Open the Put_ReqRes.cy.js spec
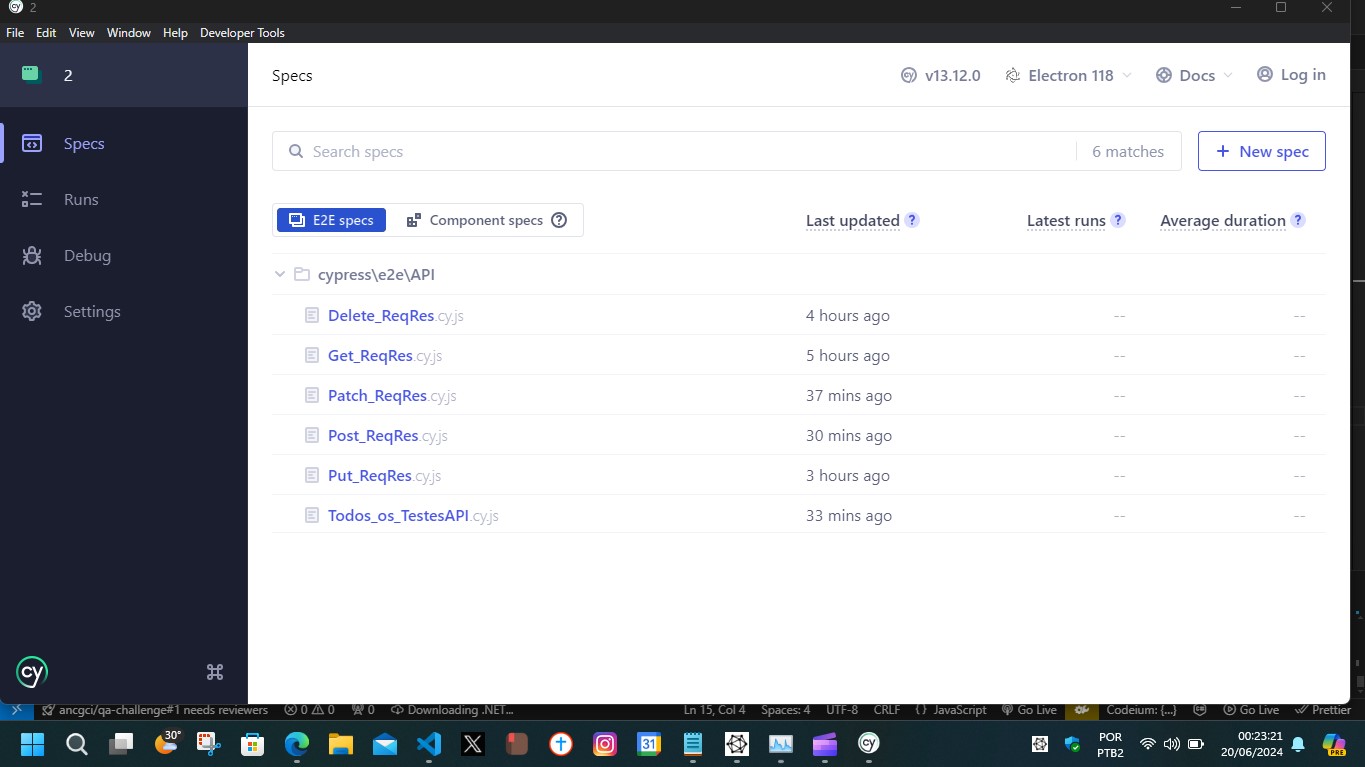 pyautogui.click(x=384, y=475)
